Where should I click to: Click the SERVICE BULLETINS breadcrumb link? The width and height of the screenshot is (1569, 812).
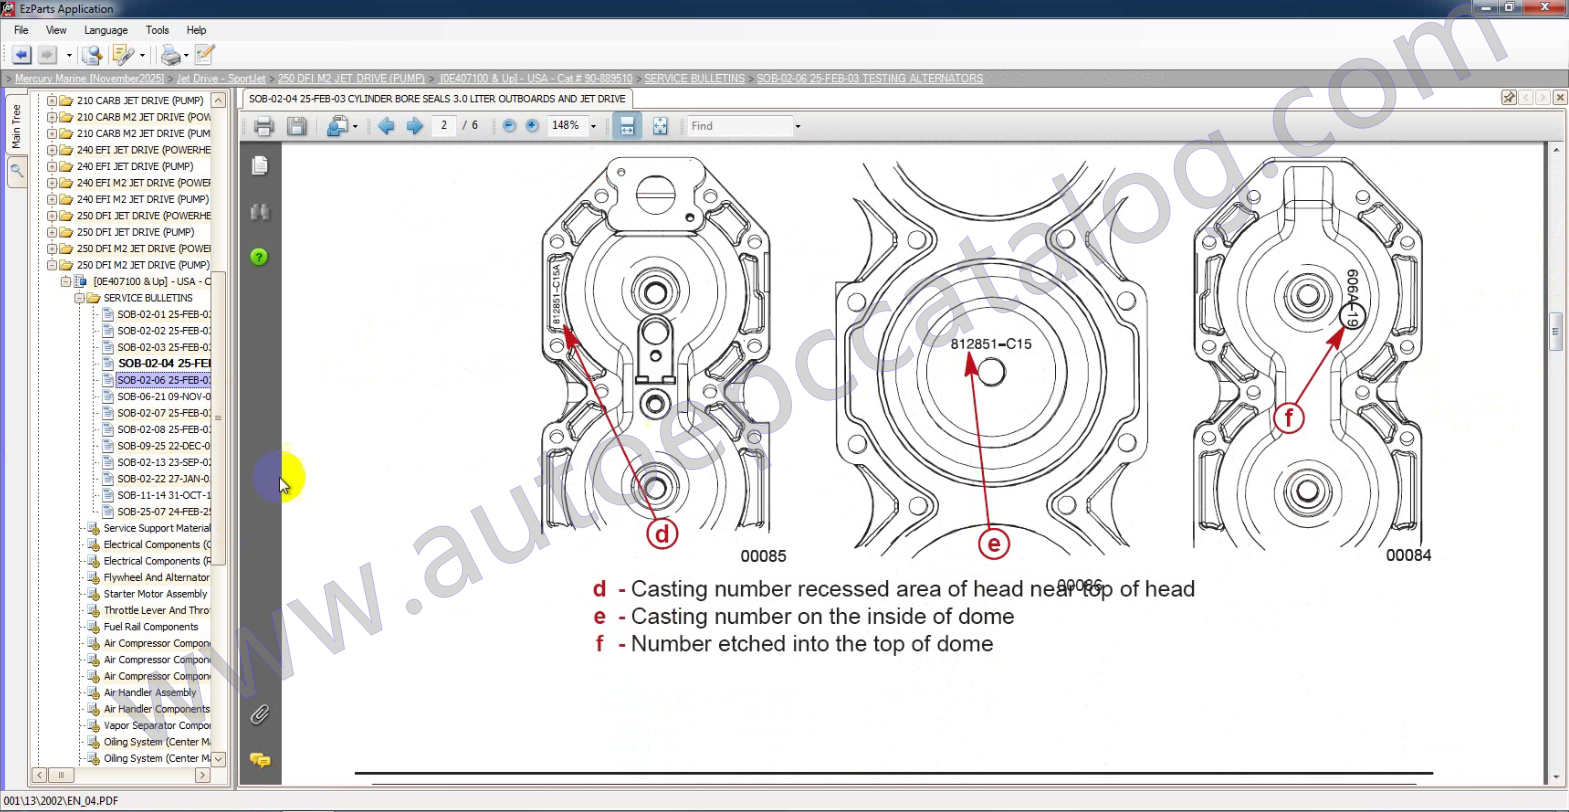coord(694,78)
